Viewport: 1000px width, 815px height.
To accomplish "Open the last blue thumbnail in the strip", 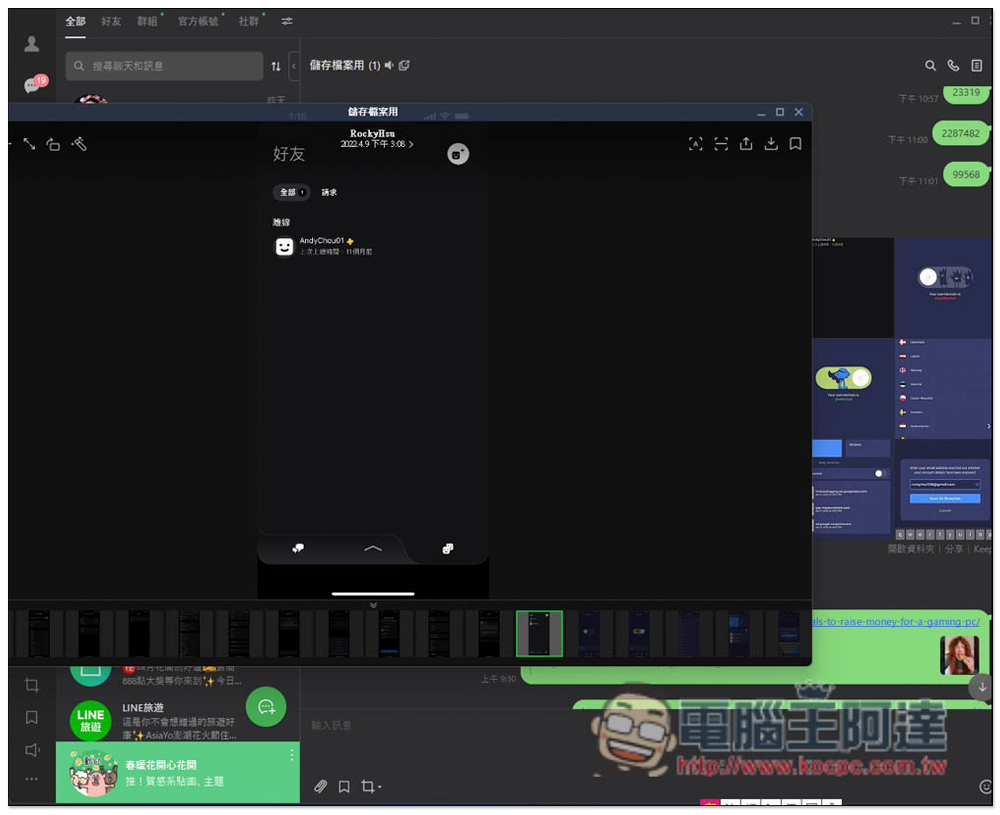I will pos(788,633).
